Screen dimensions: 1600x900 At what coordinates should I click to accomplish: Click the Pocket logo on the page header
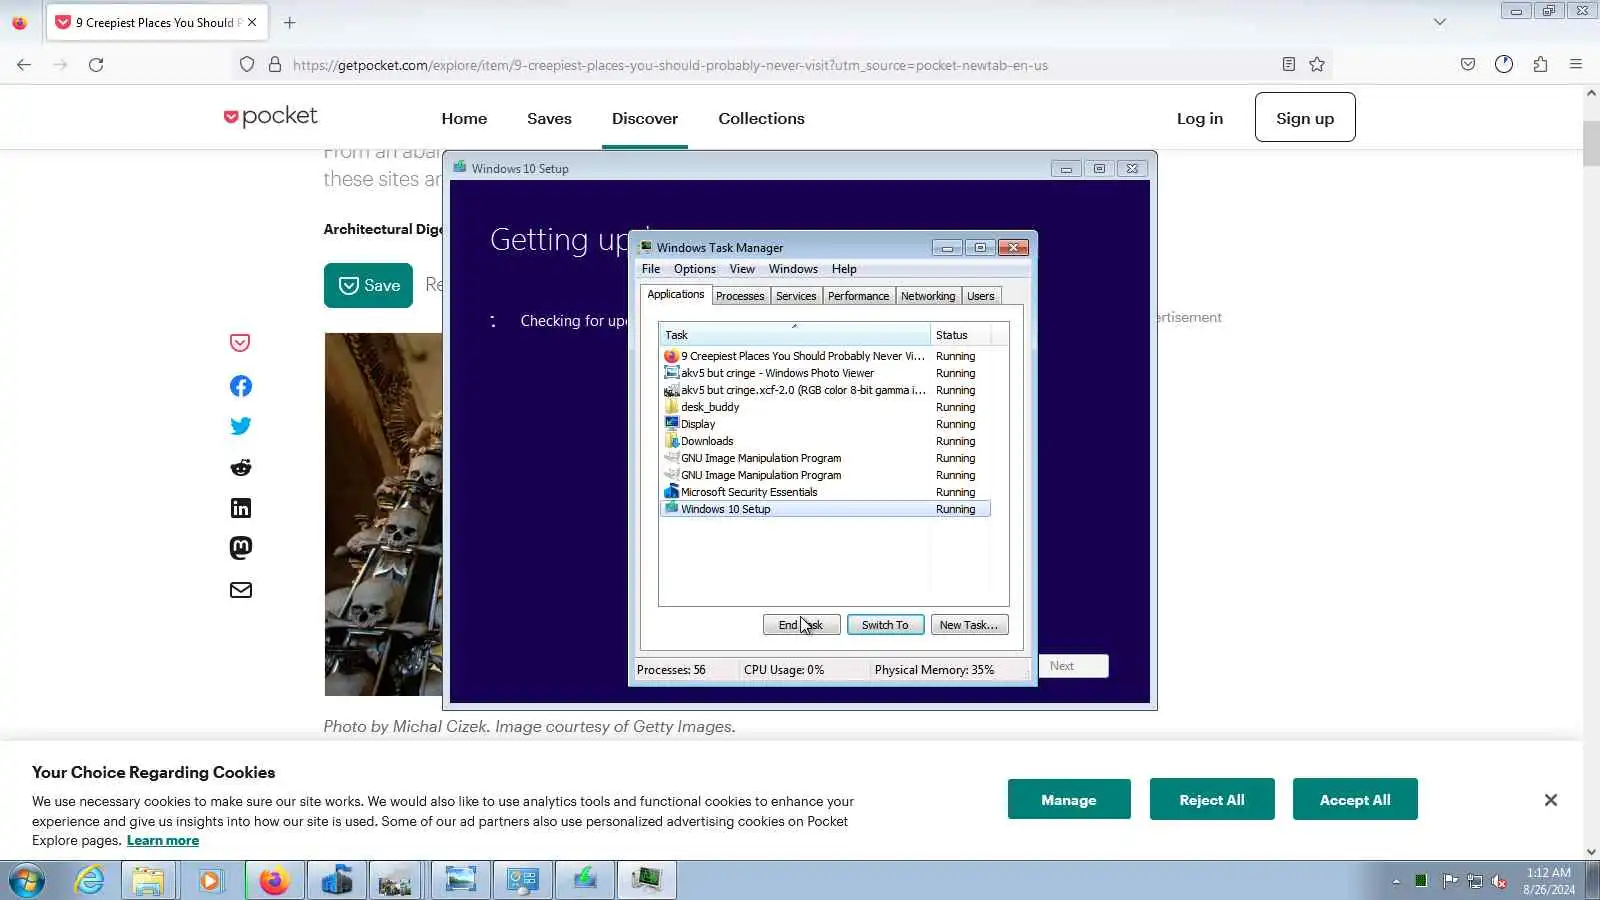pos(271,117)
